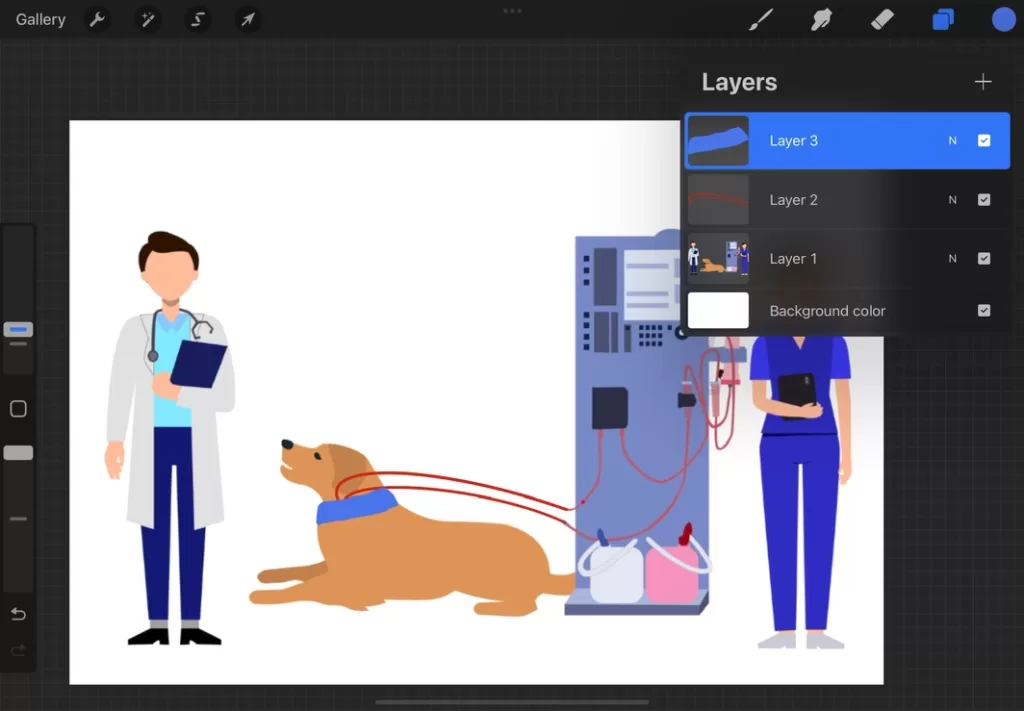This screenshot has height=711, width=1024.
Task: Click the Layers panel title
Action: 739,82
